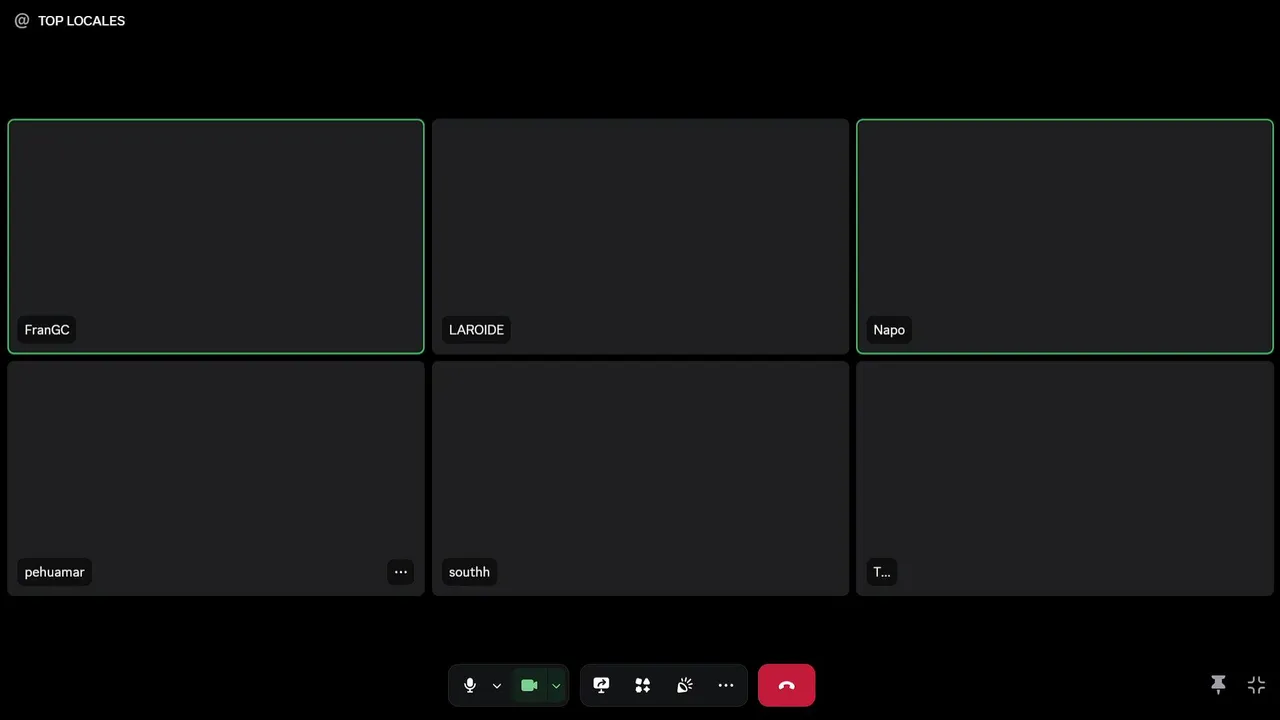Open the pehuamar tile options menu
Viewport: 1280px width, 720px height.
pos(401,572)
